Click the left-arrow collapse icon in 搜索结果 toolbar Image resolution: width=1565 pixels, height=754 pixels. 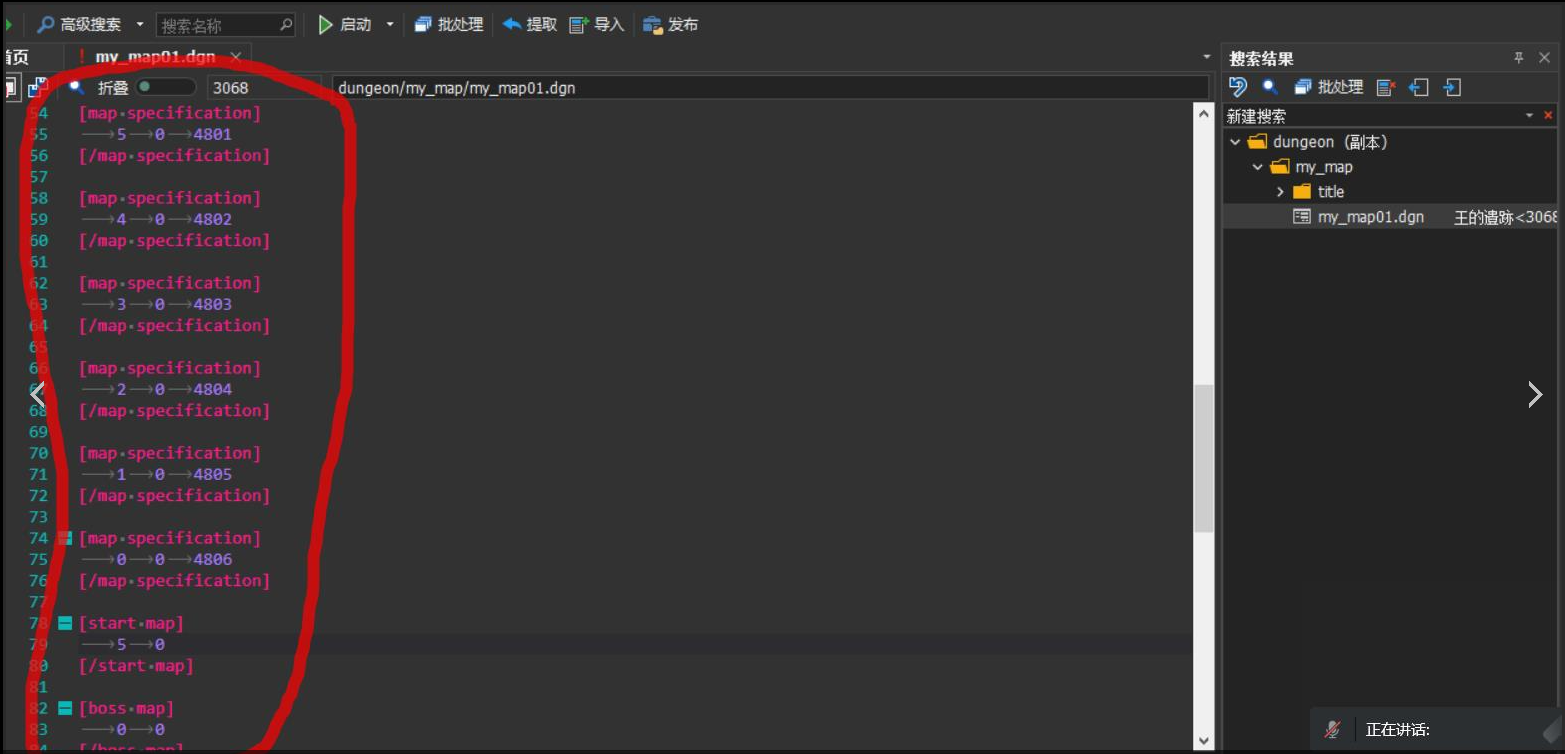[1418, 87]
